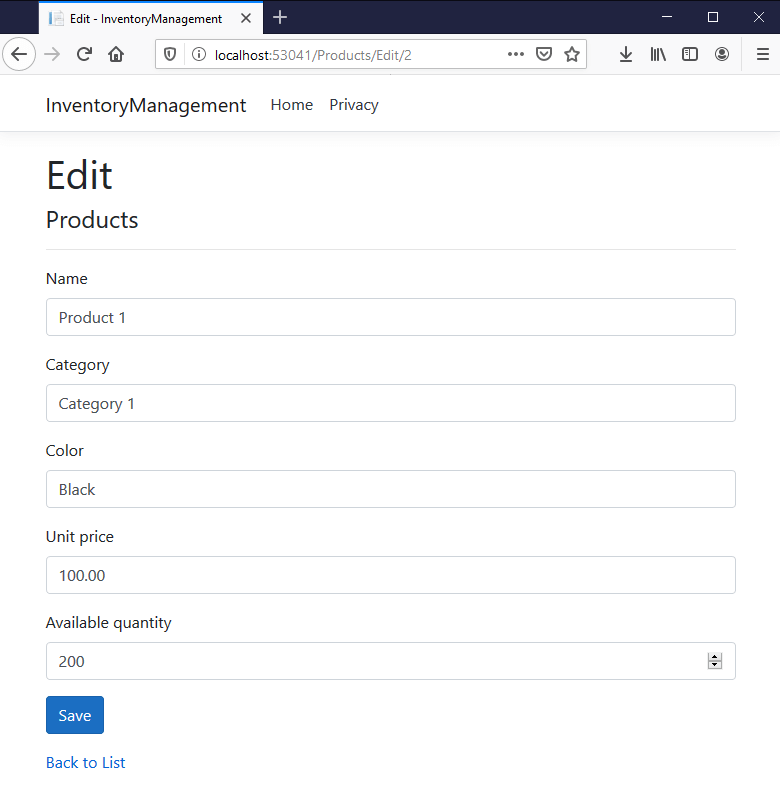This screenshot has height=790, width=780.
Task: Open the Firefox hamburger menu
Action: pos(763,55)
